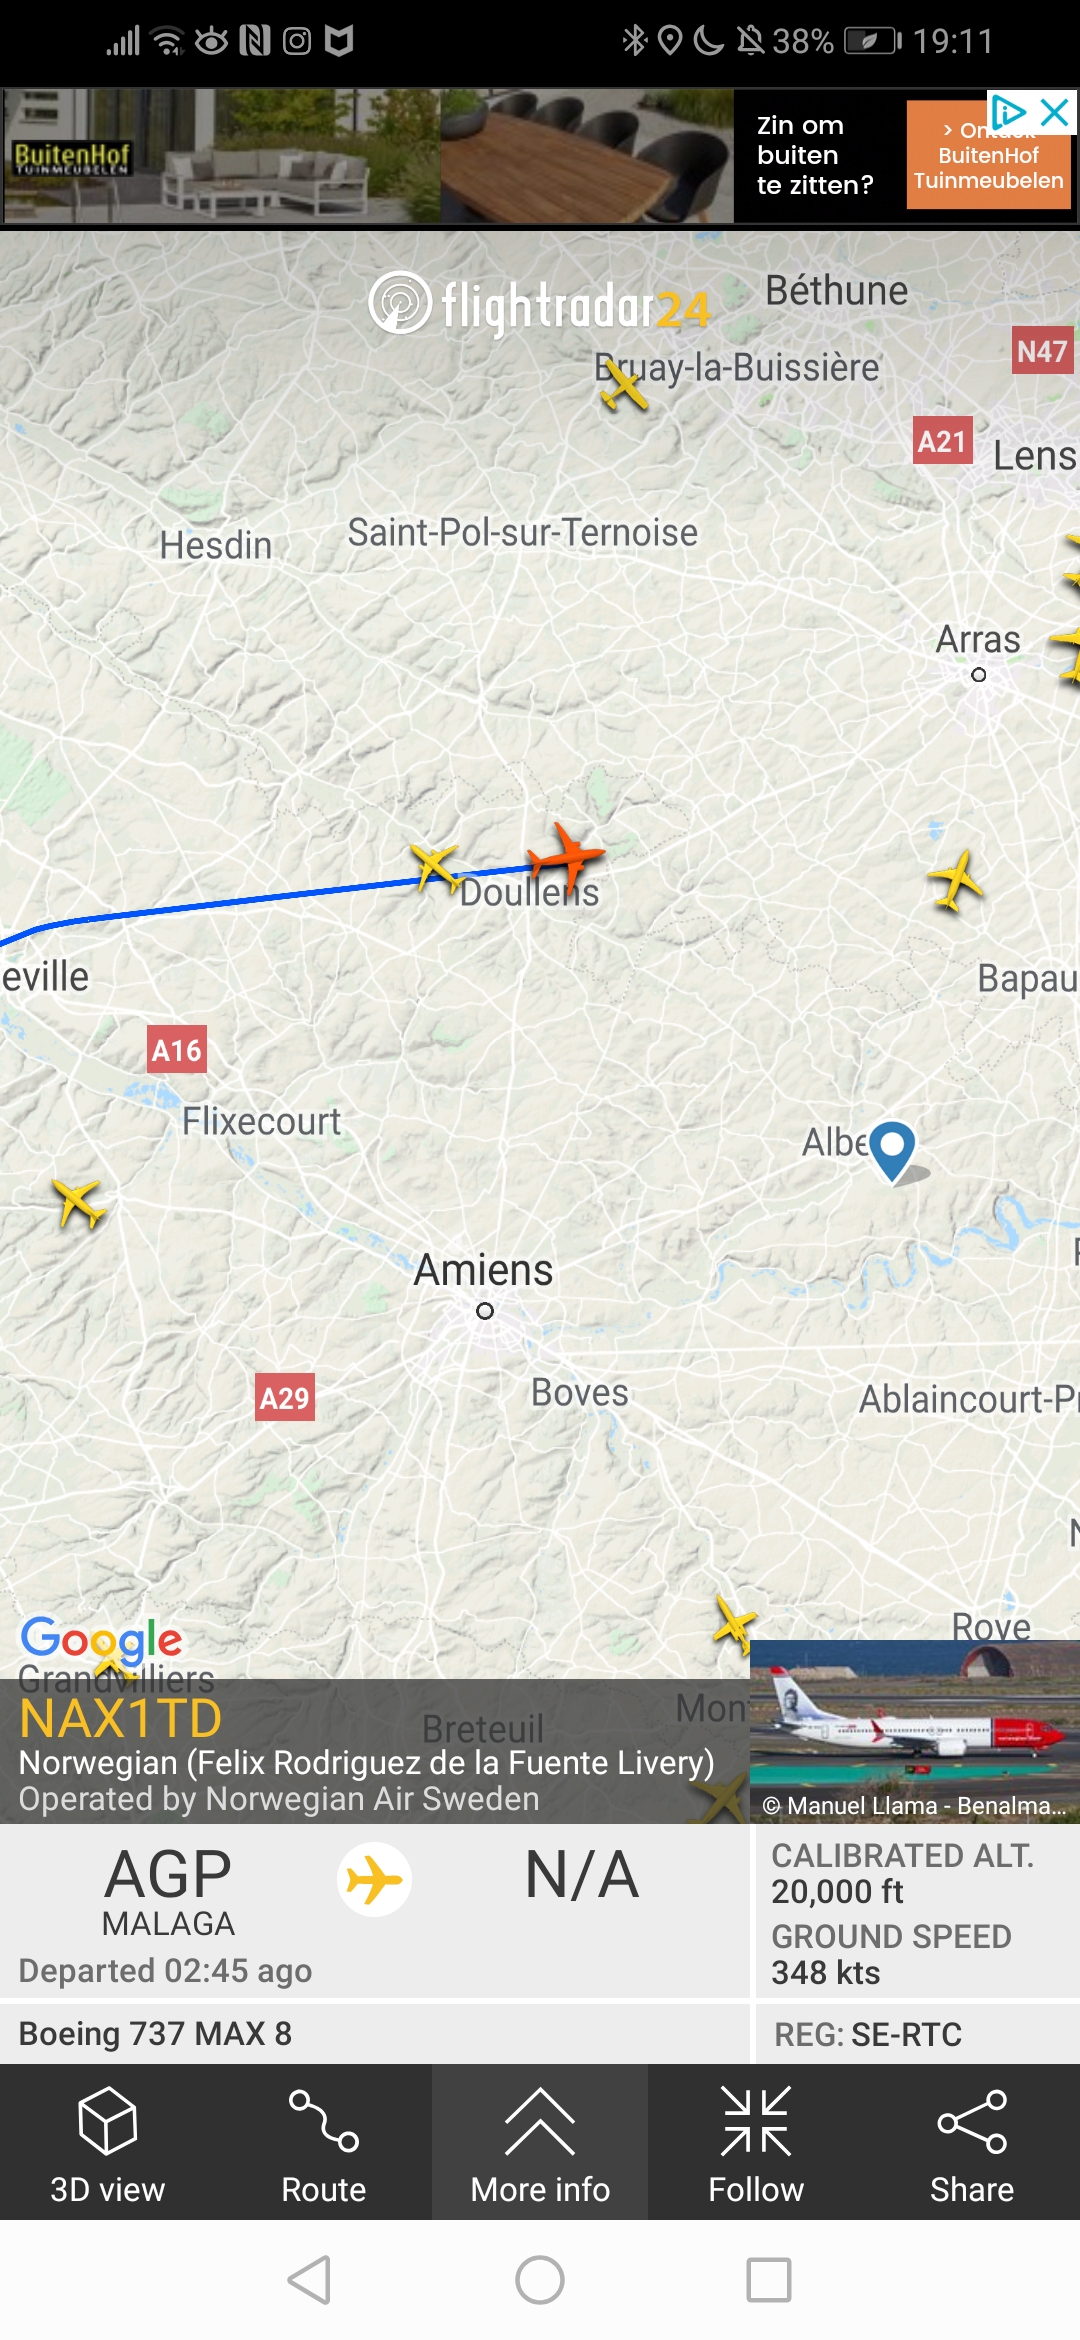Open the 3D view of the flight
Screen dimensions: 1080x2340
(x=108, y=2145)
